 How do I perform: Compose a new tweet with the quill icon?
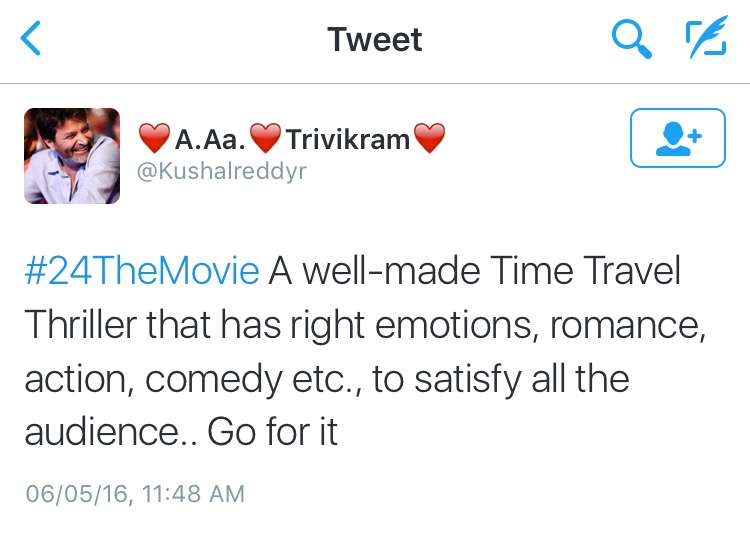point(706,40)
